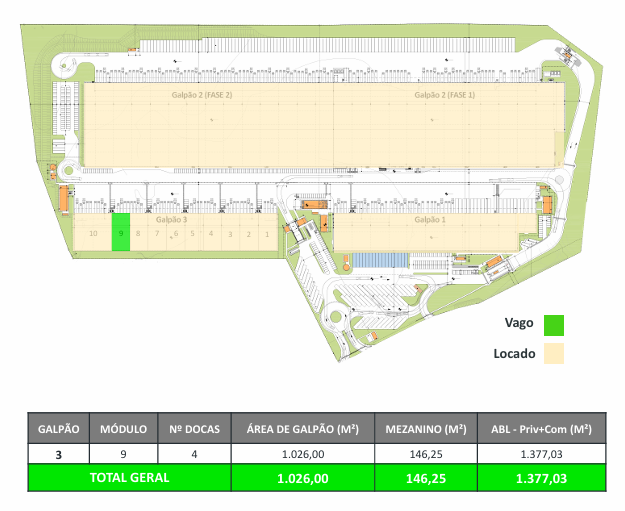Click the MÓDULO column header
The image size is (625, 511).
click(123, 428)
